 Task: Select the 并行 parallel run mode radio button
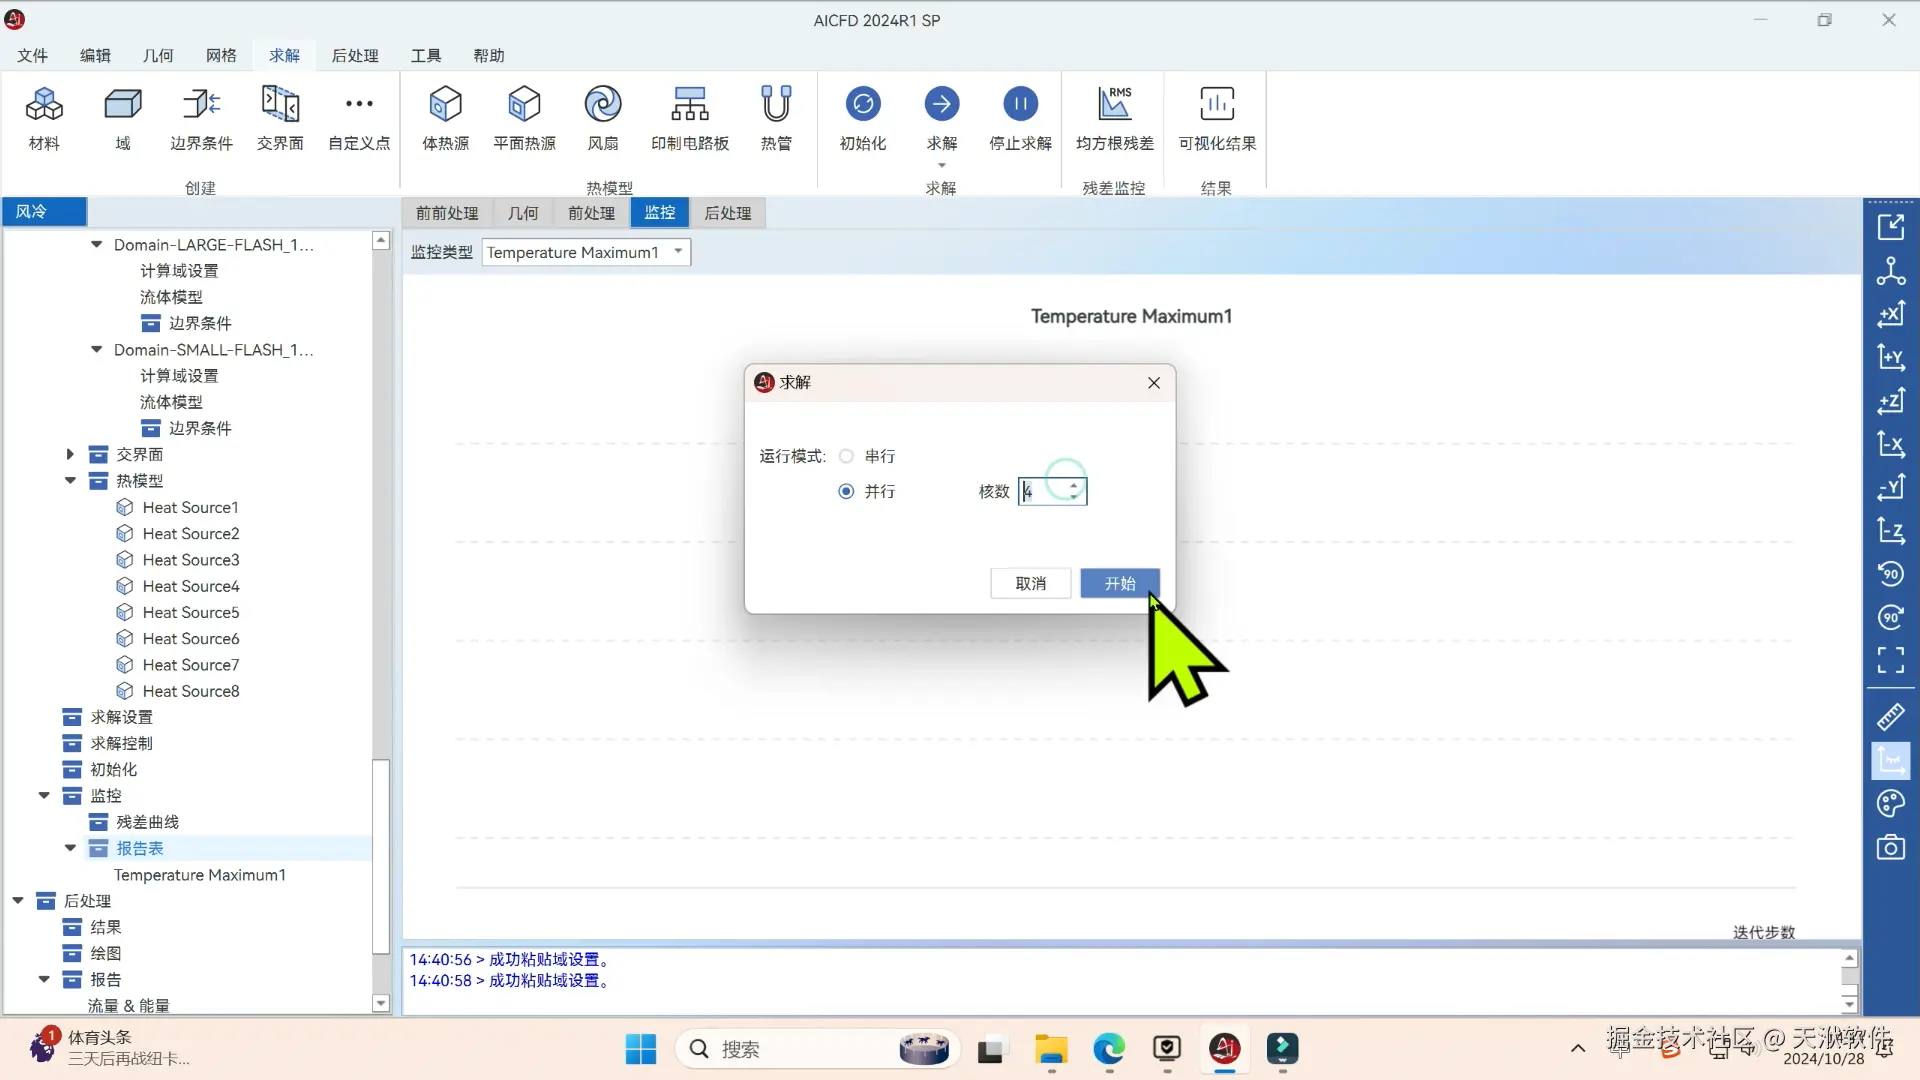coord(847,491)
